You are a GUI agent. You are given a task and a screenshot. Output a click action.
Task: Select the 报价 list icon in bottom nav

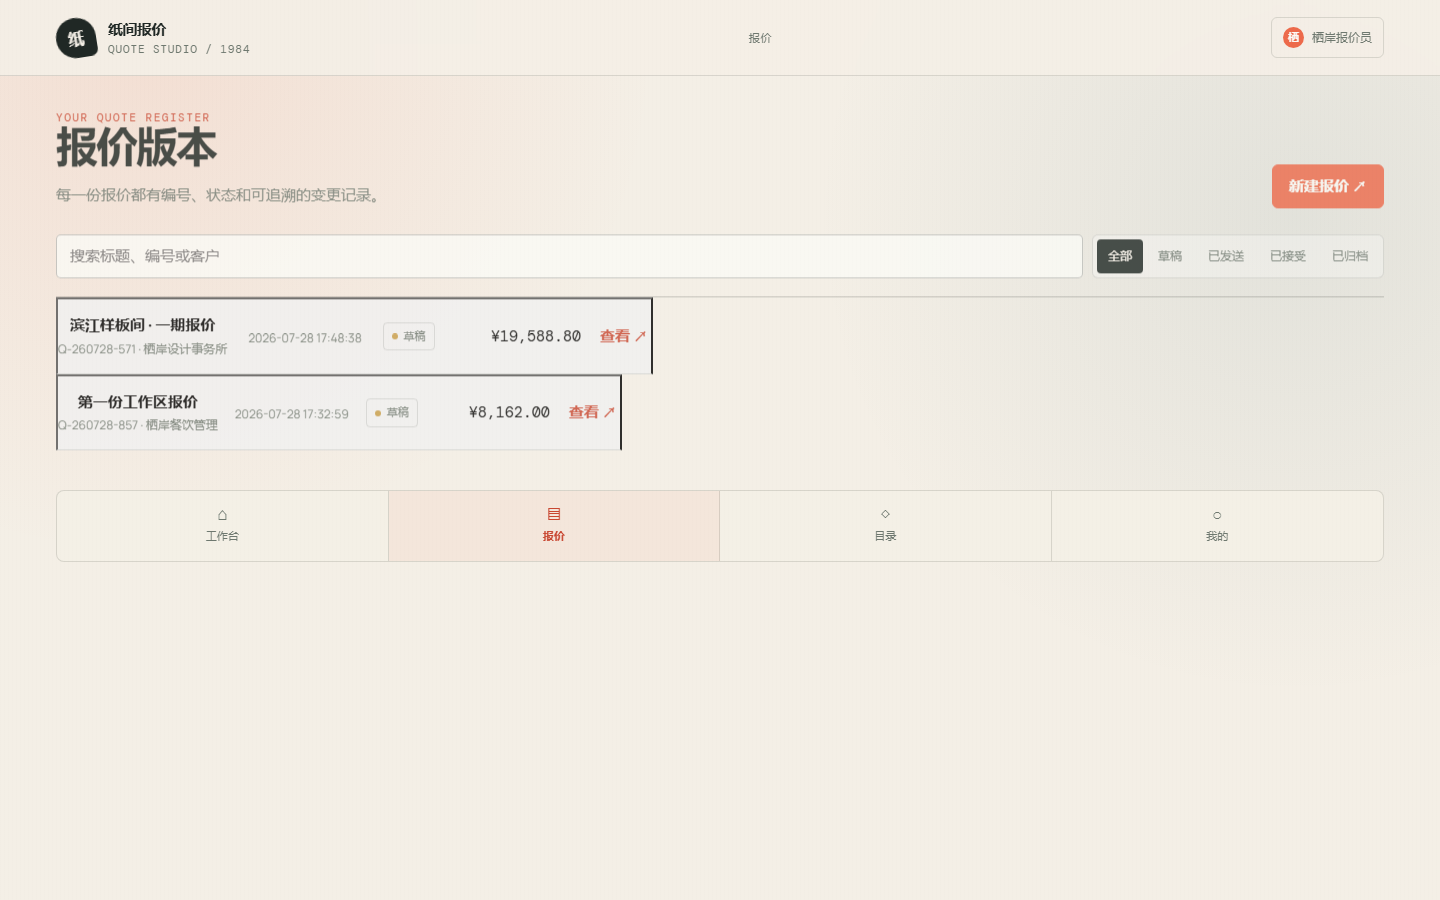point(554,514)
